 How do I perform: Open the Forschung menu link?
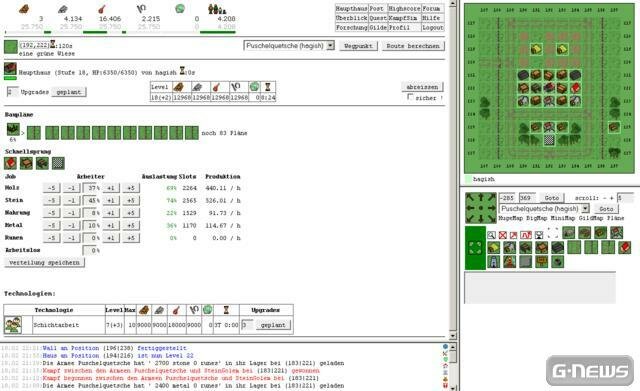351,27
